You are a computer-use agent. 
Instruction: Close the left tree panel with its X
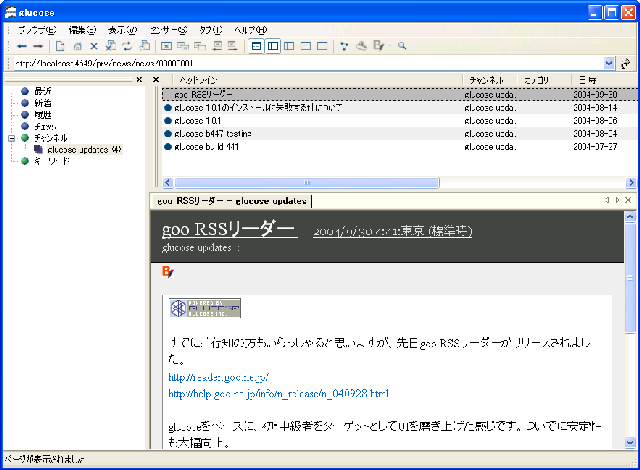[139, 80]
